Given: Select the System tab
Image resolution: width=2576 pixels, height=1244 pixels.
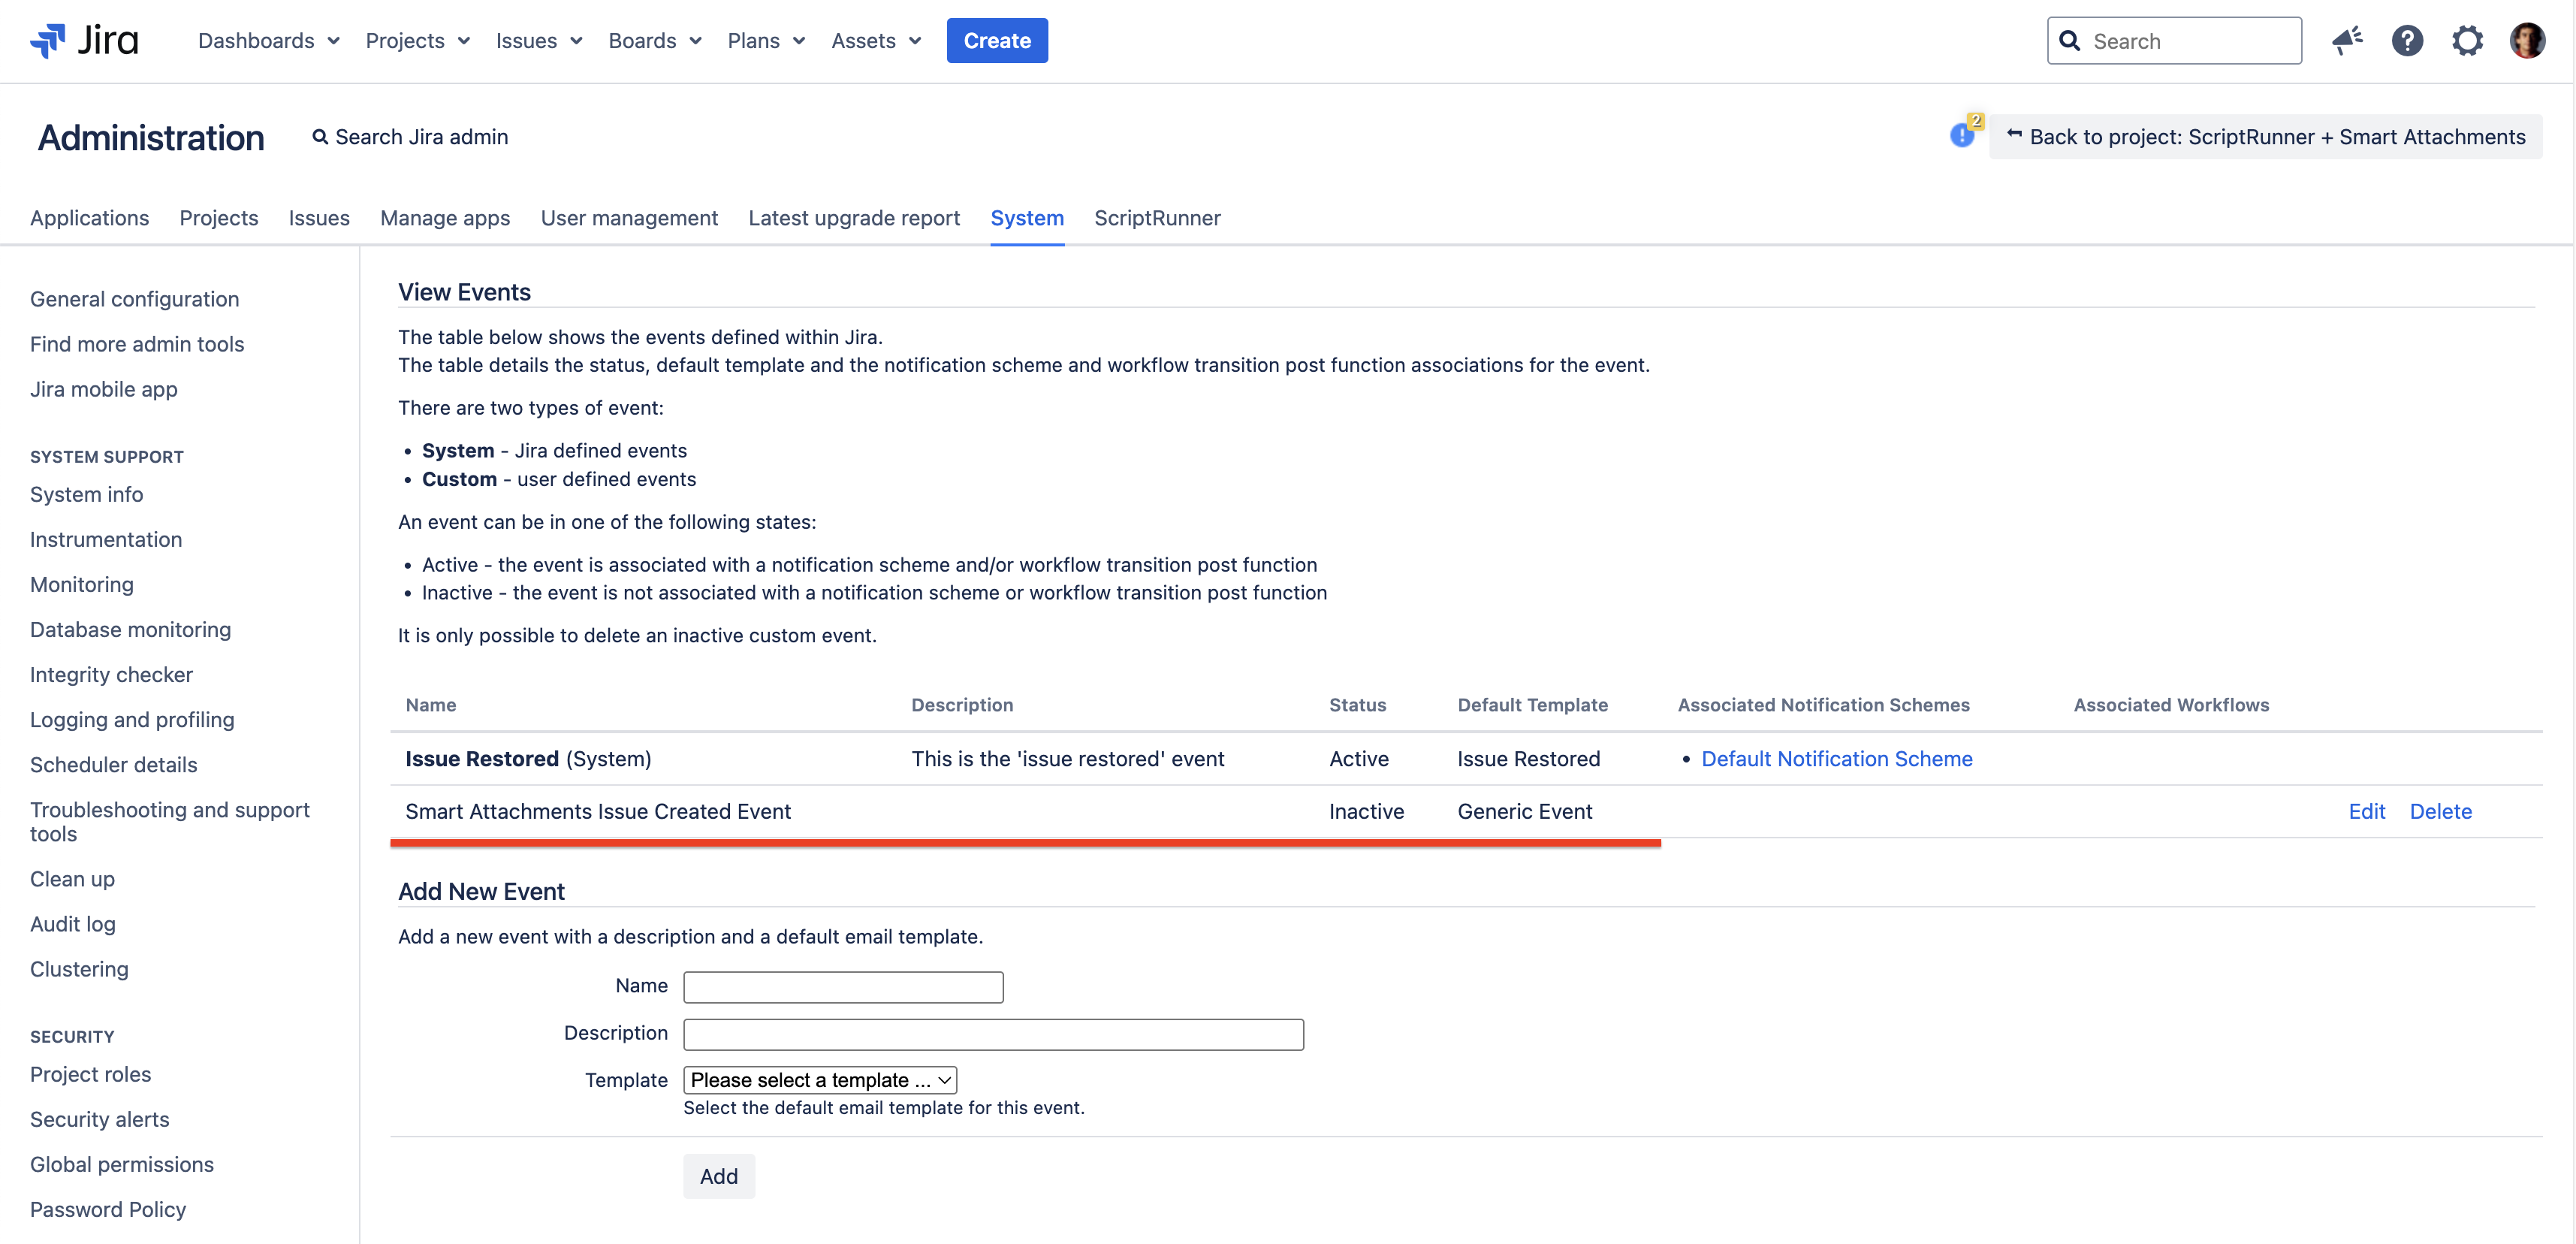Looking at the screenshot, I should 1027,218.
